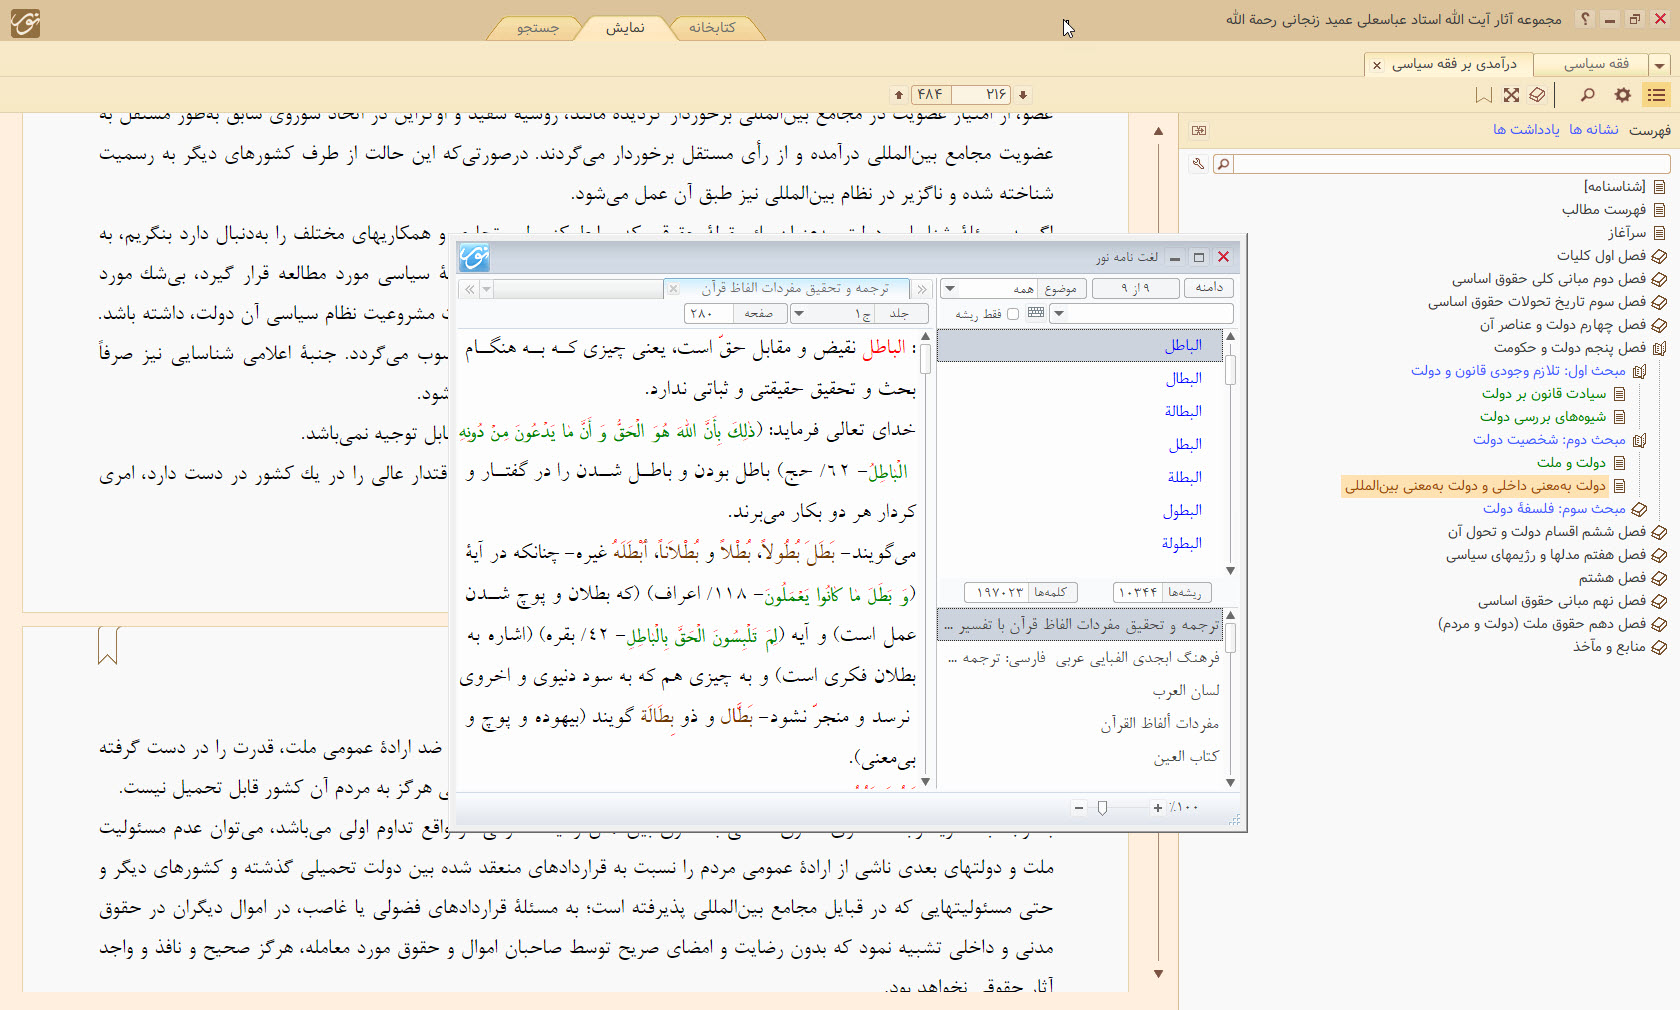Viewport: 1680px width, 1010px height.
Task: Click the «دامنه» scope button
Action: (x=1208, y=288)
